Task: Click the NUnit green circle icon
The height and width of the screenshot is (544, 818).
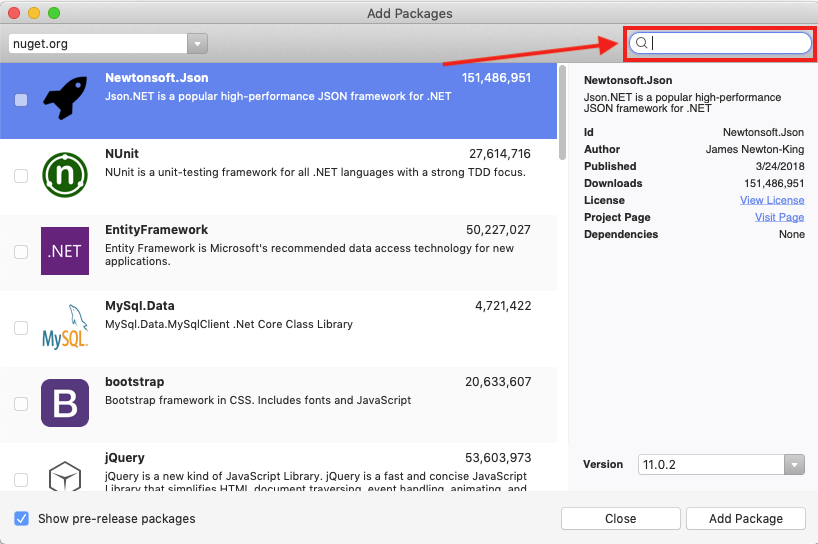Action: coord(65,176)
